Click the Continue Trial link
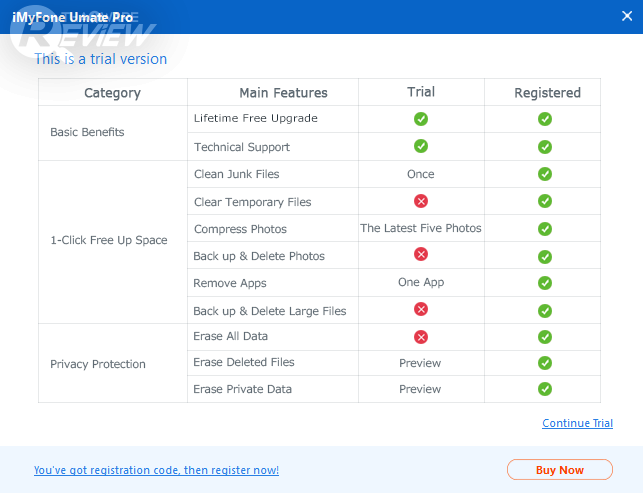The height and width of the screenshot is (493, 643). 577,423
